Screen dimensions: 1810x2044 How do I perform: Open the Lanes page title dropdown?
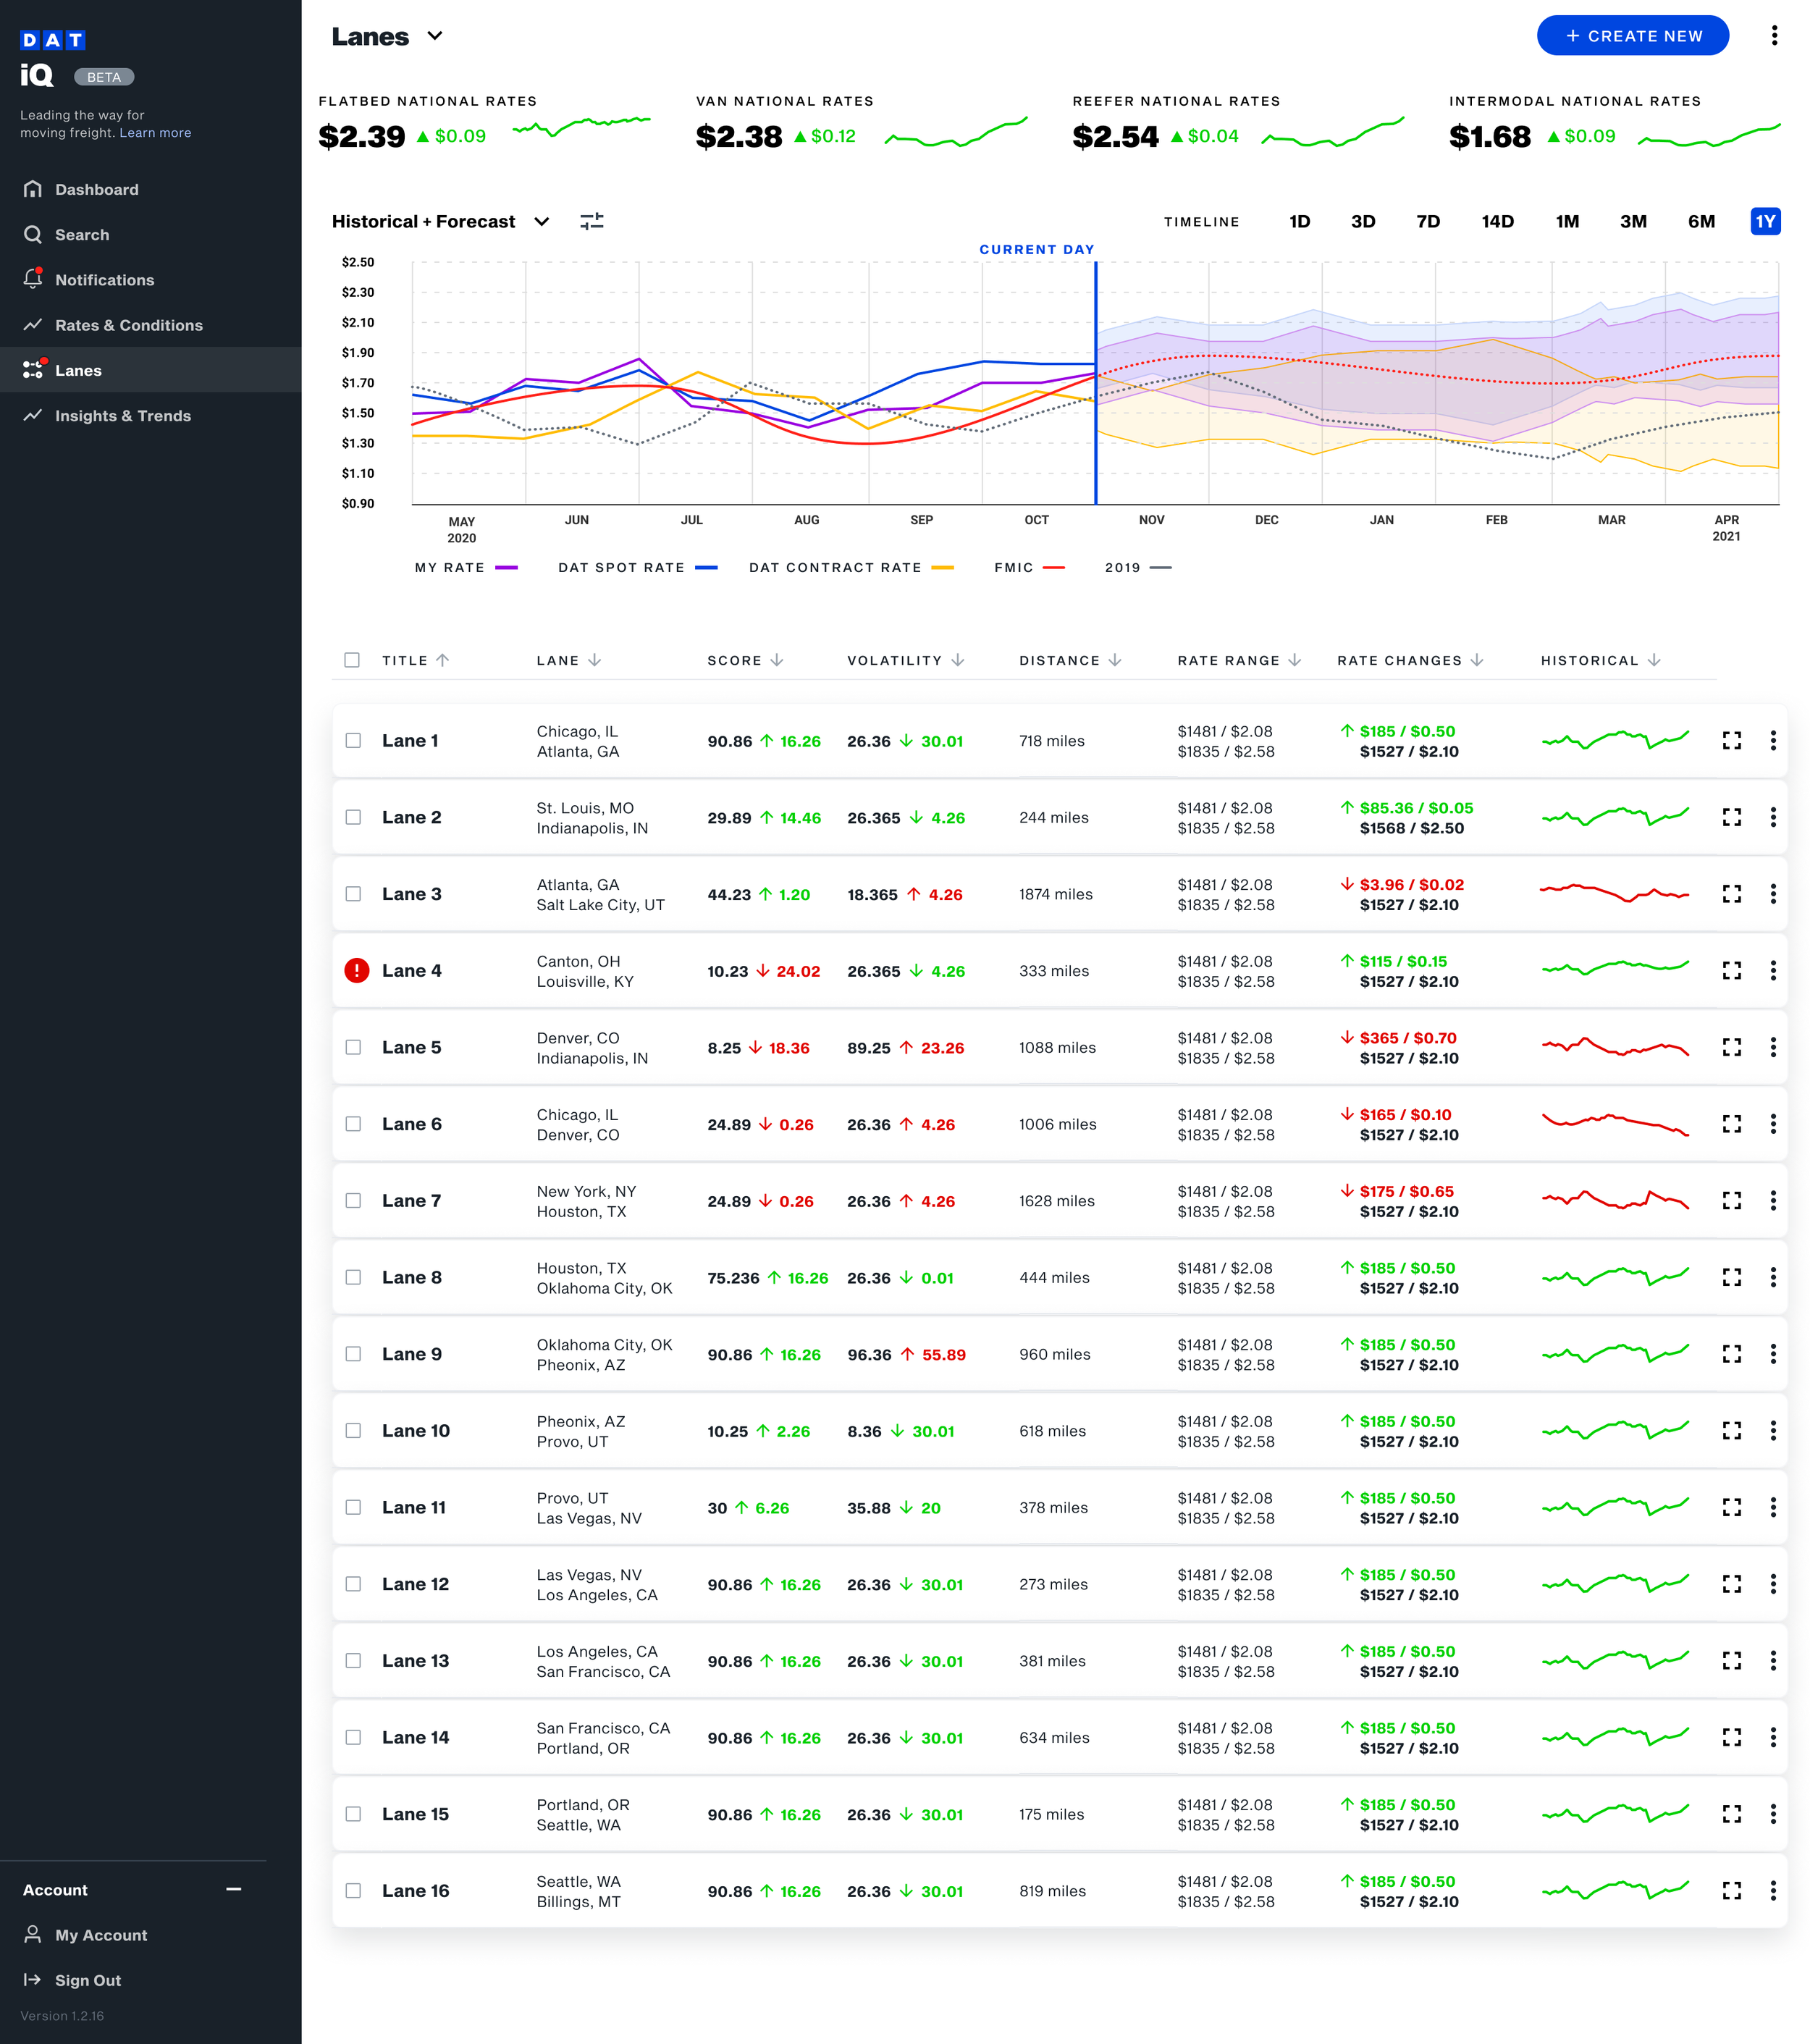click(436, 36)
